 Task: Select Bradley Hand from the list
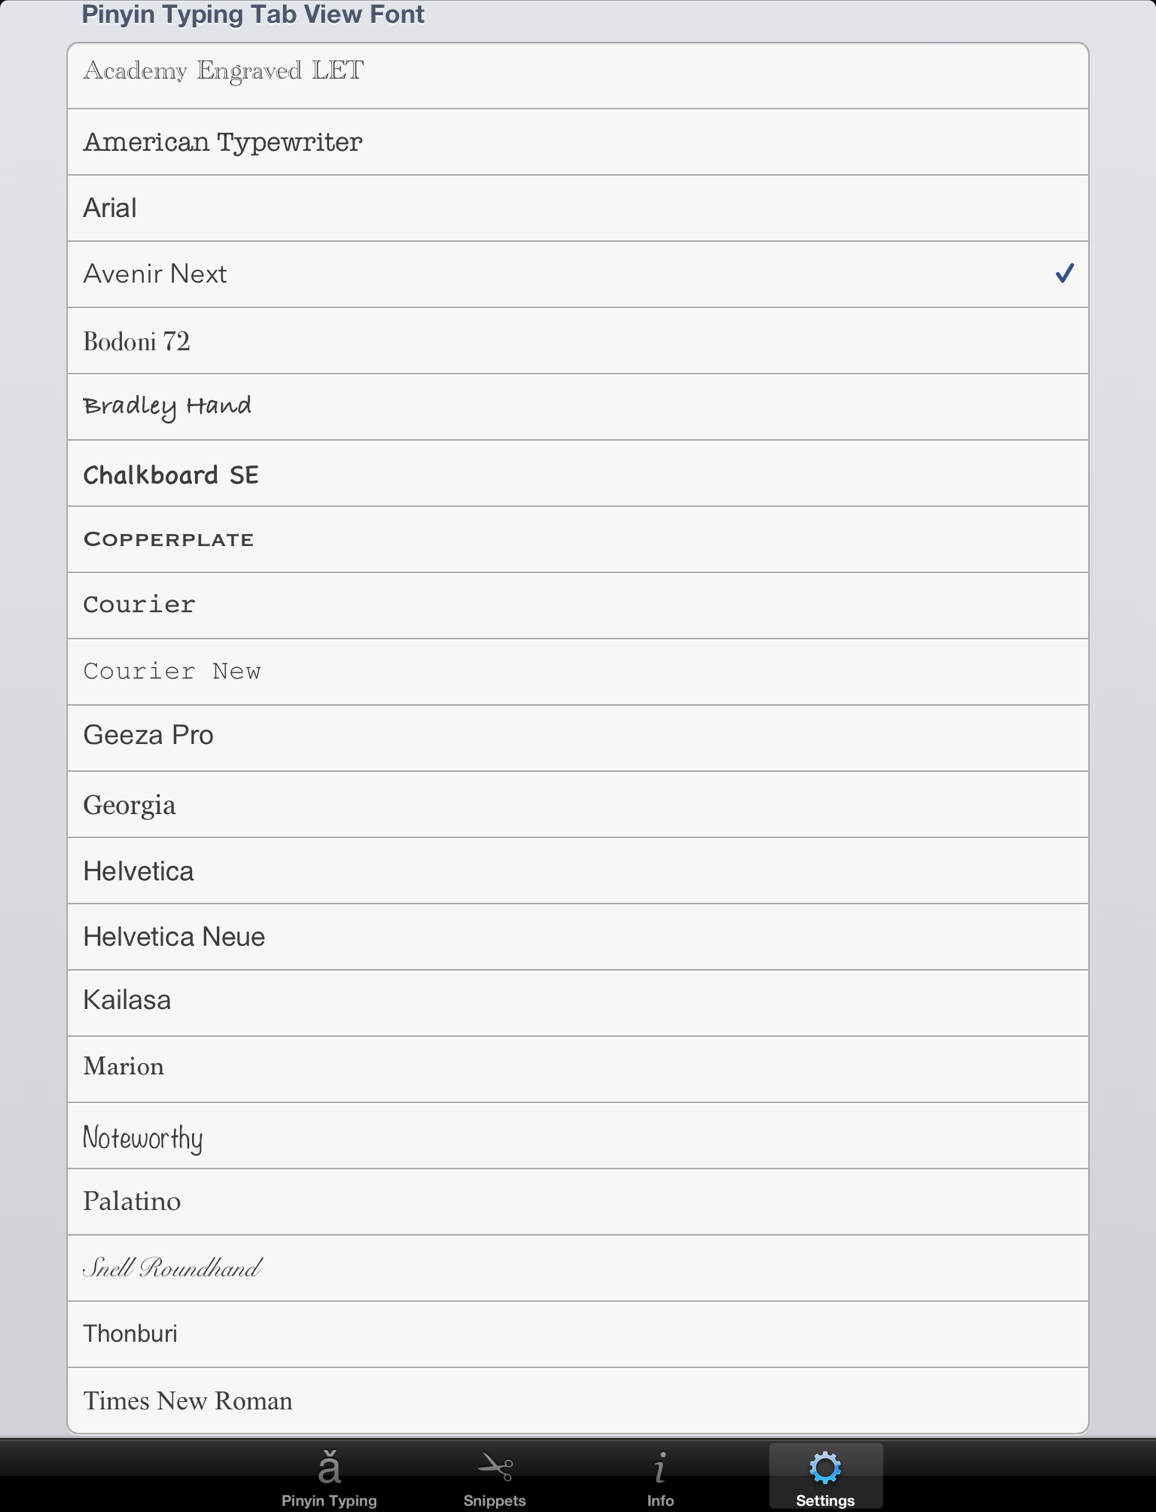[578, 406]
